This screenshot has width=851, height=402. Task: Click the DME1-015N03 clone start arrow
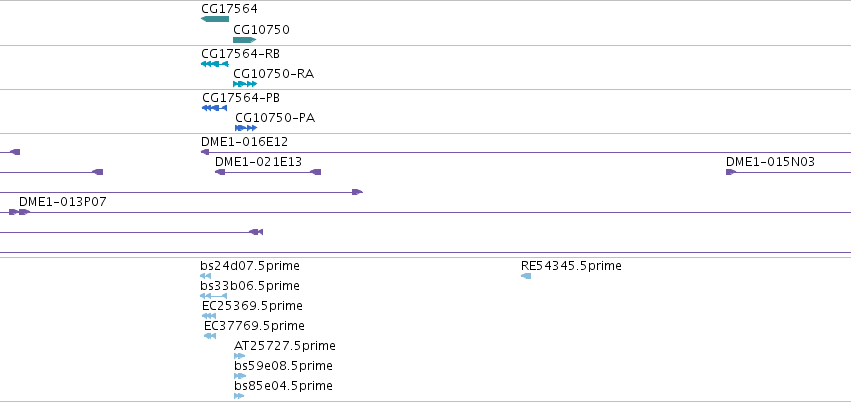[731, 172]
